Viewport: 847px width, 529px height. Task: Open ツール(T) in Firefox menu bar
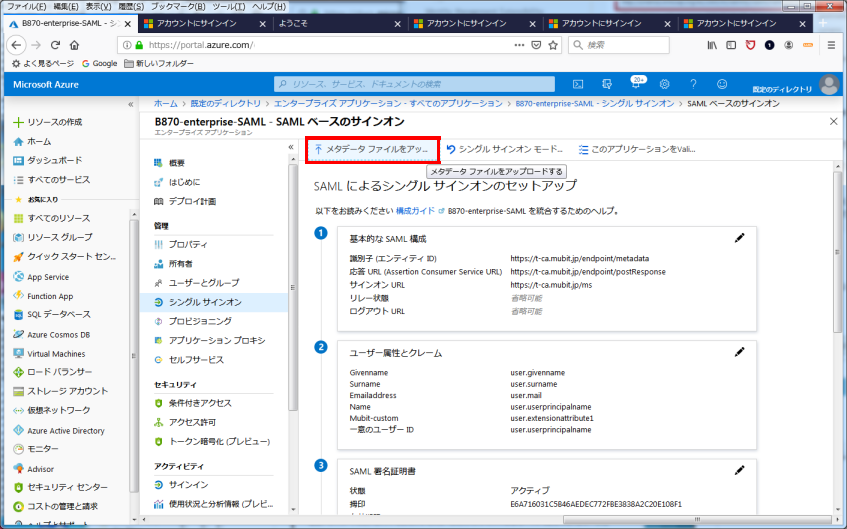coord(228,6)
